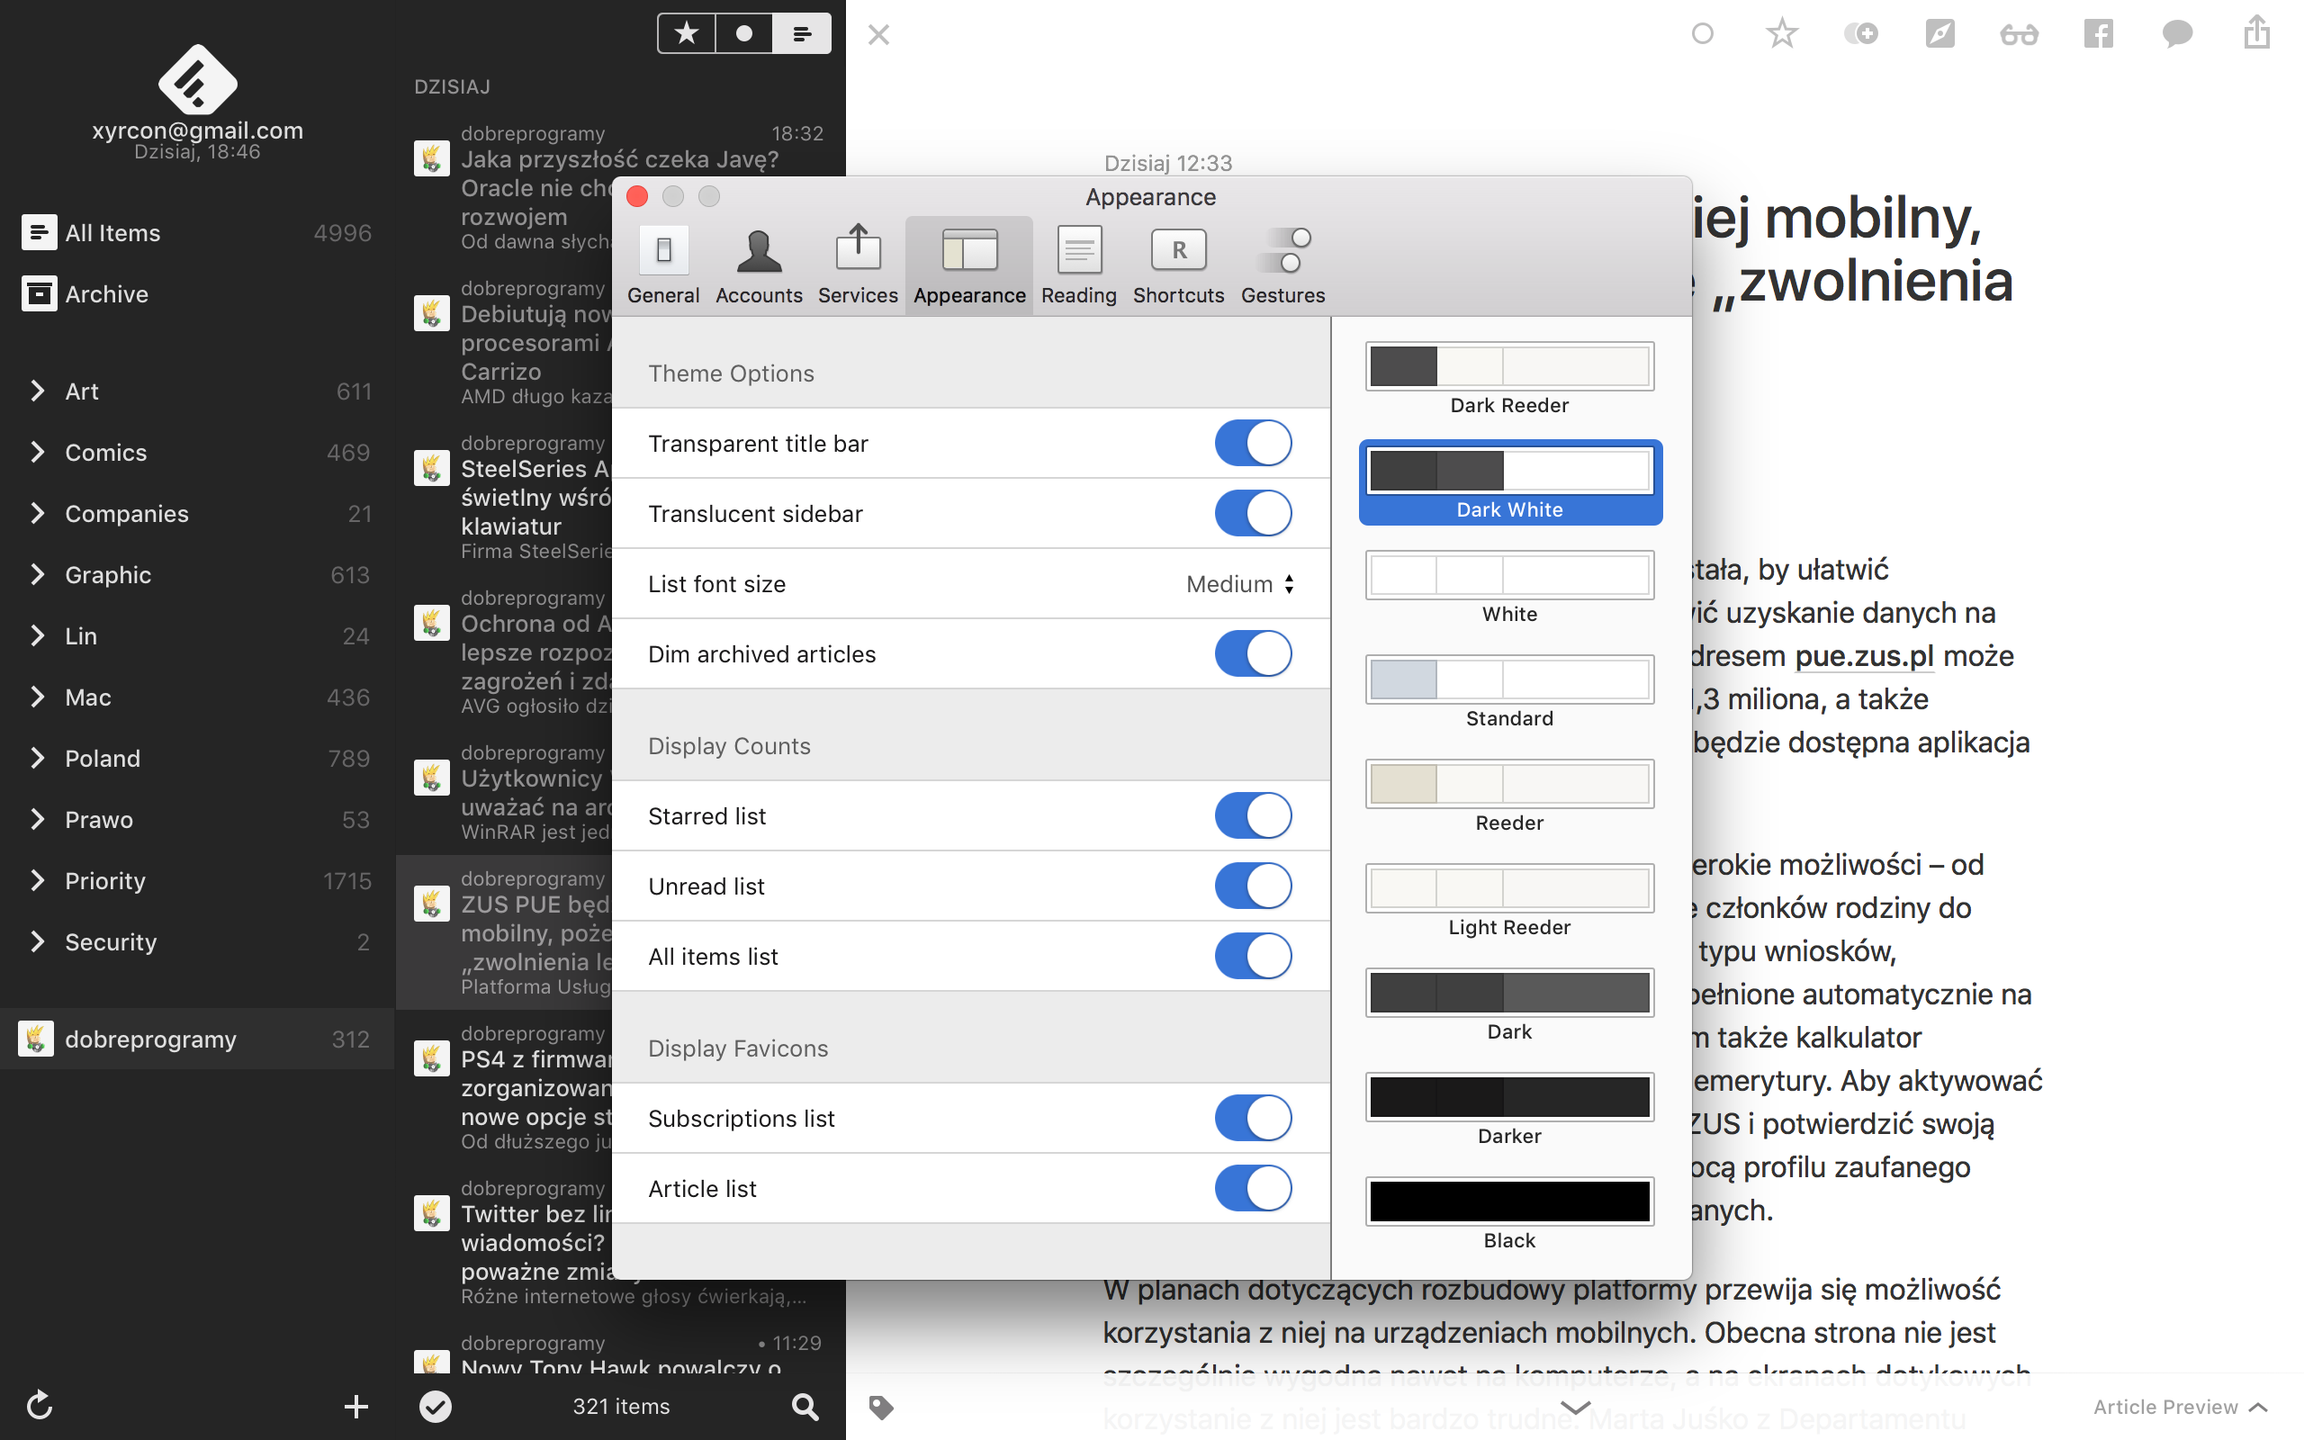Expand the Art folder

click(x=38, y=390)
